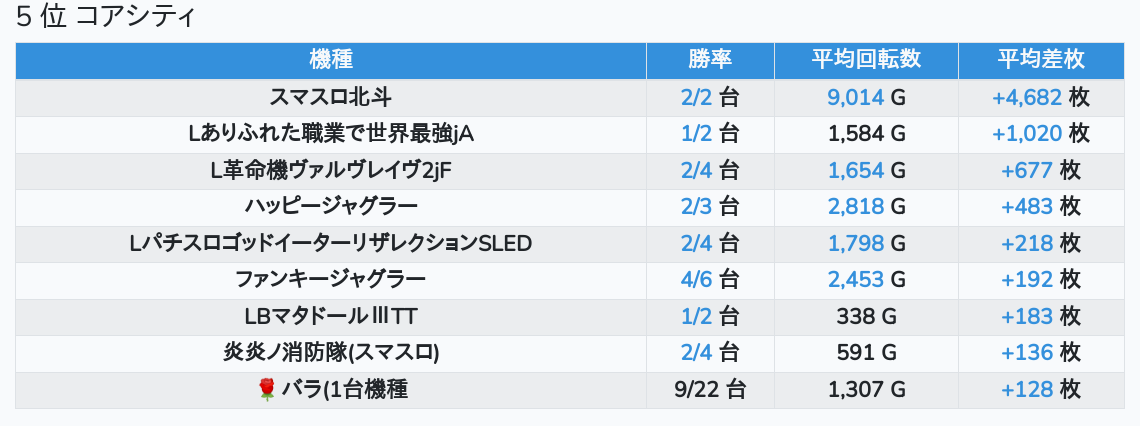The width and height of the screenshot is (1140, 426).
Task: Select the スマスロ北斗 machine name
Action: tap(331, 97)
